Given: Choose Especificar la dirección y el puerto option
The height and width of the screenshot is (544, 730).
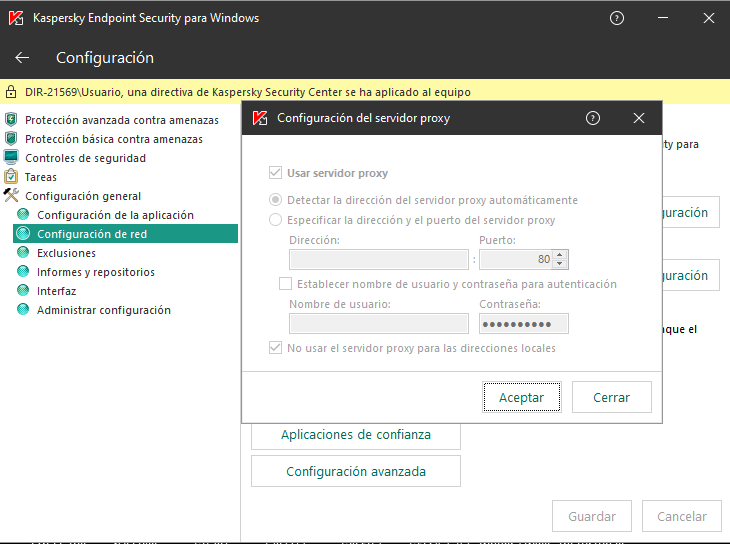Looking at the screenshot, I should (276, 220).
